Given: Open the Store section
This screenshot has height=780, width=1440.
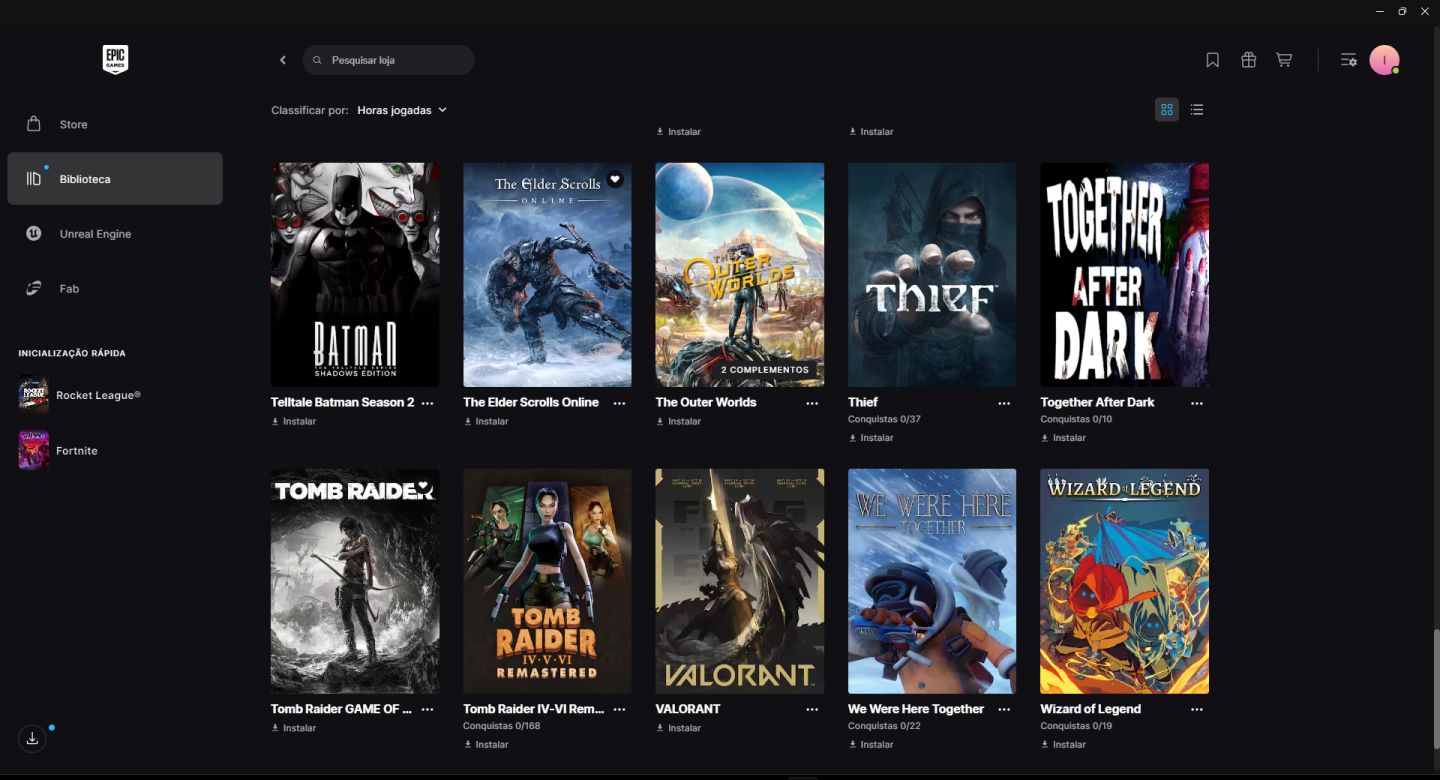Looking at the screenshot, I should pos(115,124).
